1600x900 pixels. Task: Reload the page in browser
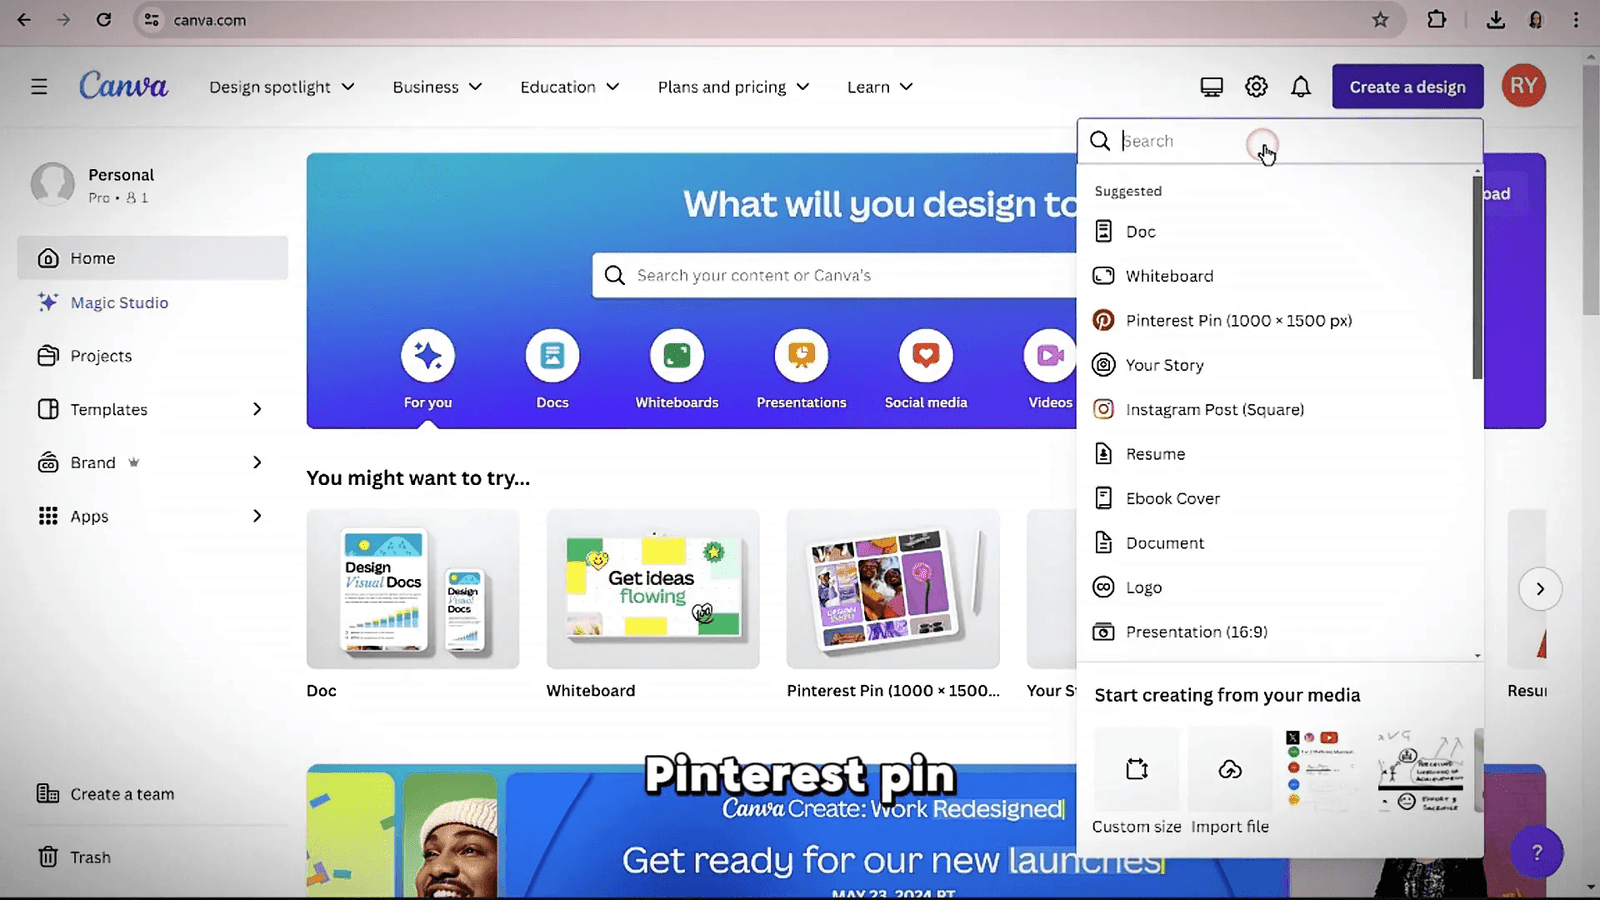[104, 20]
